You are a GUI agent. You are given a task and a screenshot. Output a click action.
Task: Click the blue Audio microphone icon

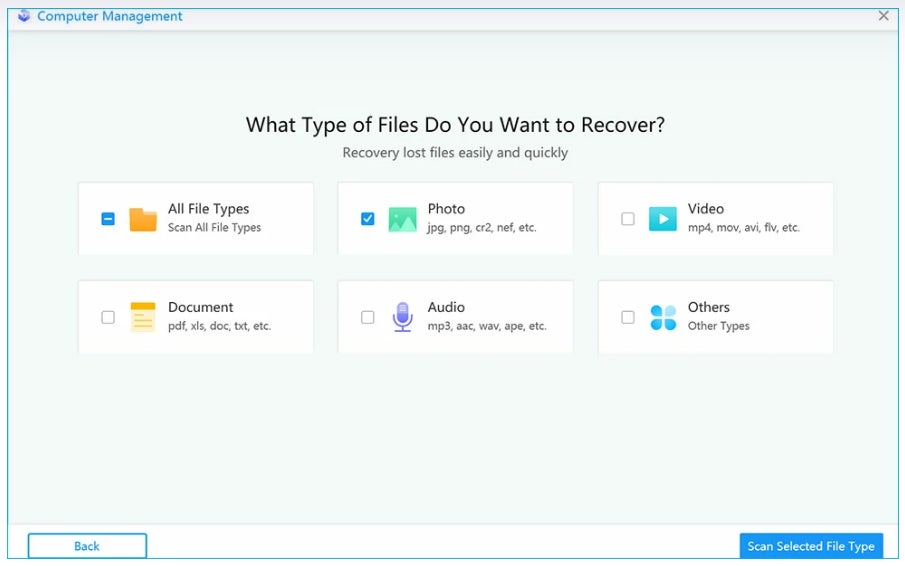point(402,317)
